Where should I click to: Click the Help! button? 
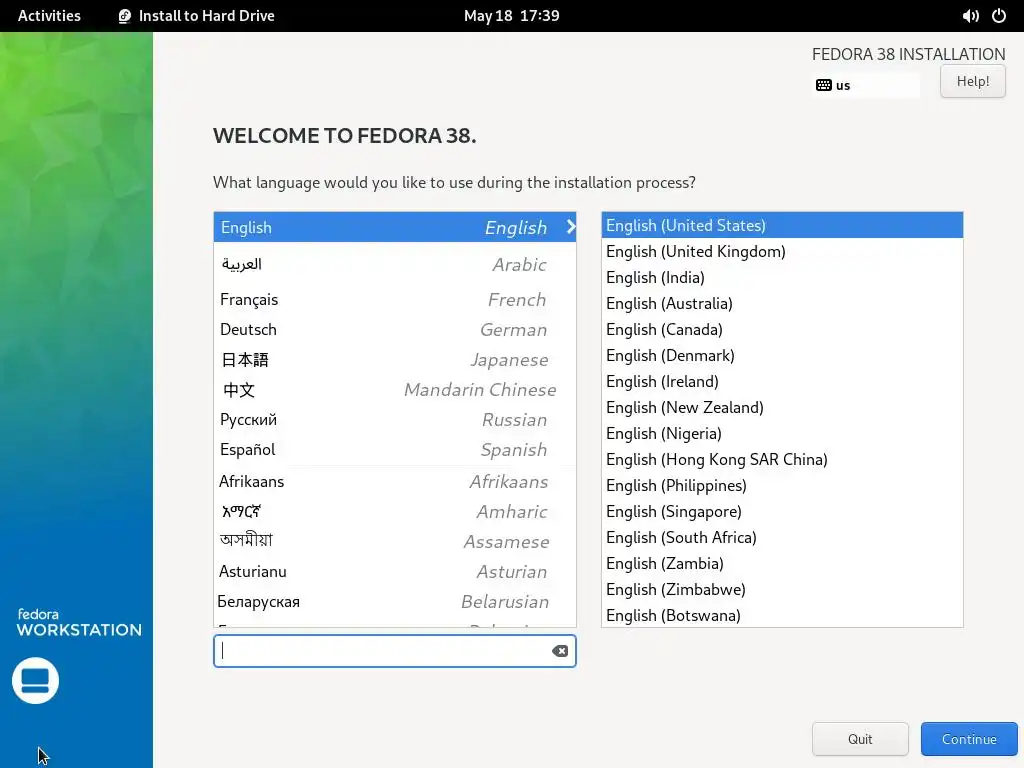click(972, 82)
